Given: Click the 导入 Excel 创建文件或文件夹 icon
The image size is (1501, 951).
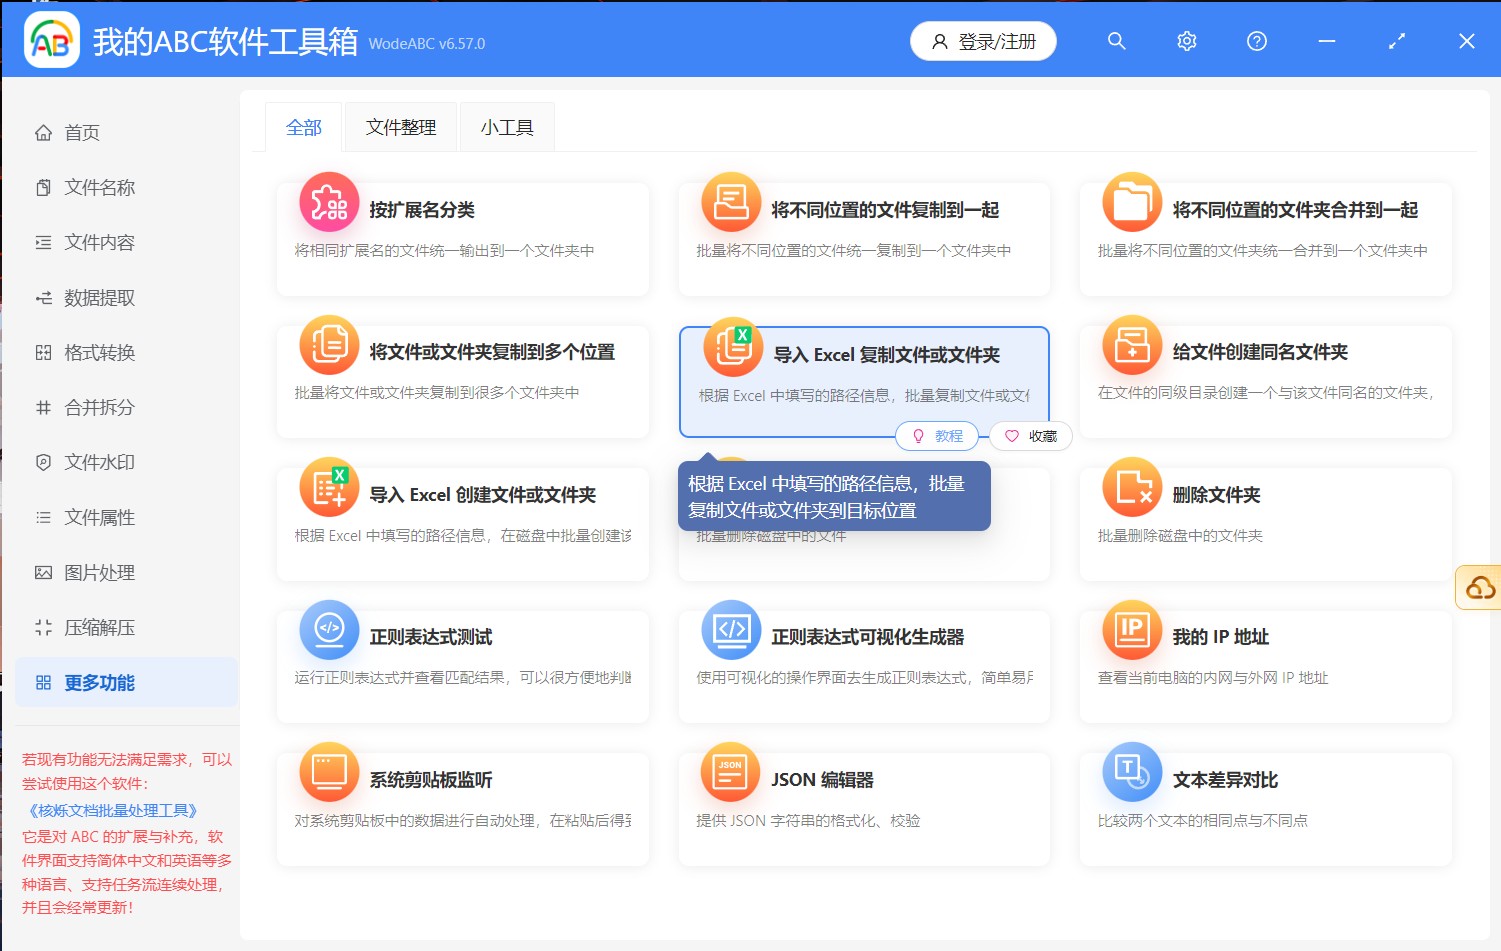Looking at the screenshot, I should [x=329, y=487].
